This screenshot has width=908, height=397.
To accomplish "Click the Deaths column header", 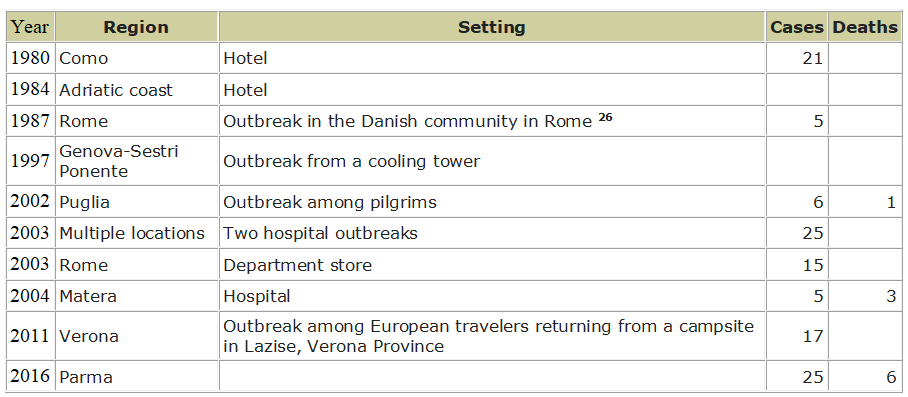I will click(x=865, y=27).
